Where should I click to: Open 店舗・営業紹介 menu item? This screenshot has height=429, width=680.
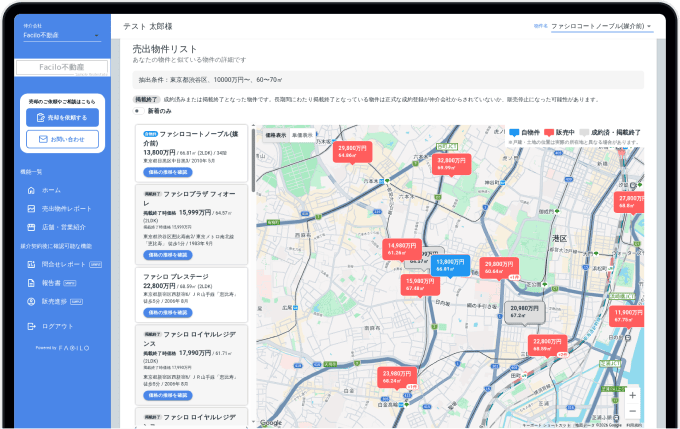pyautogui.click(x=63, y=227)
